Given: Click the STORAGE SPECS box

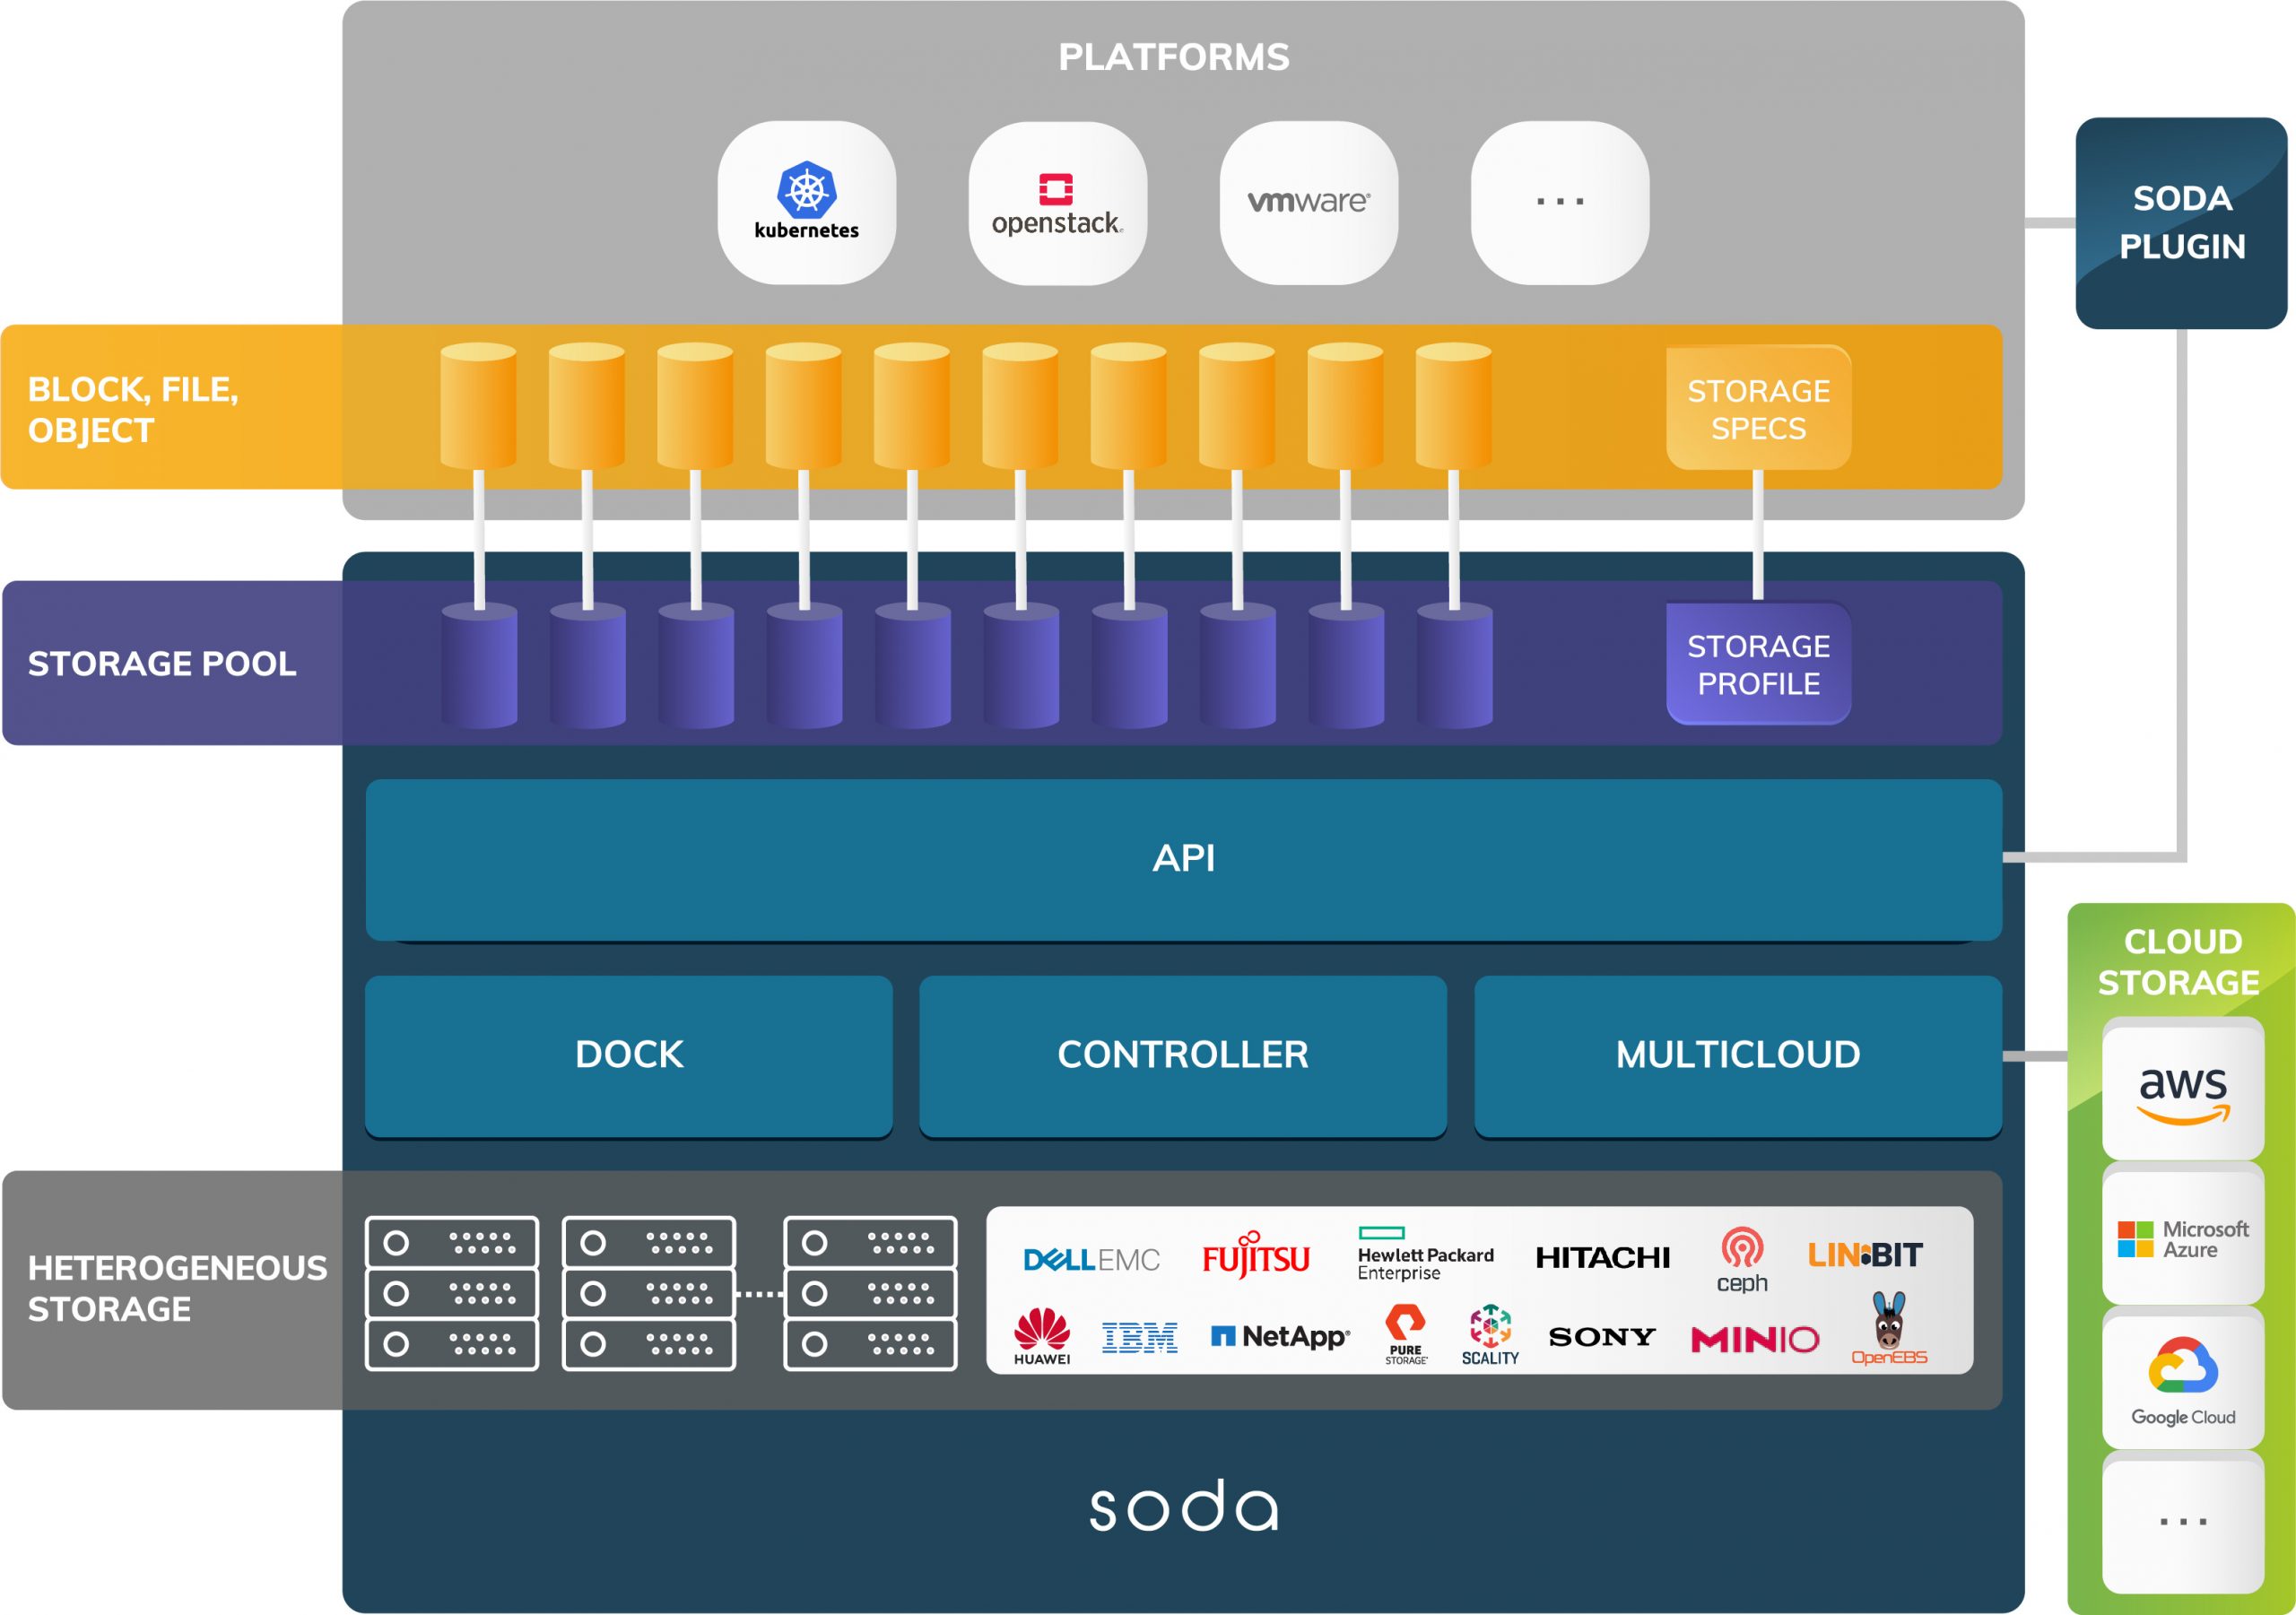Looking at the screenshot, I should 1758,408.
